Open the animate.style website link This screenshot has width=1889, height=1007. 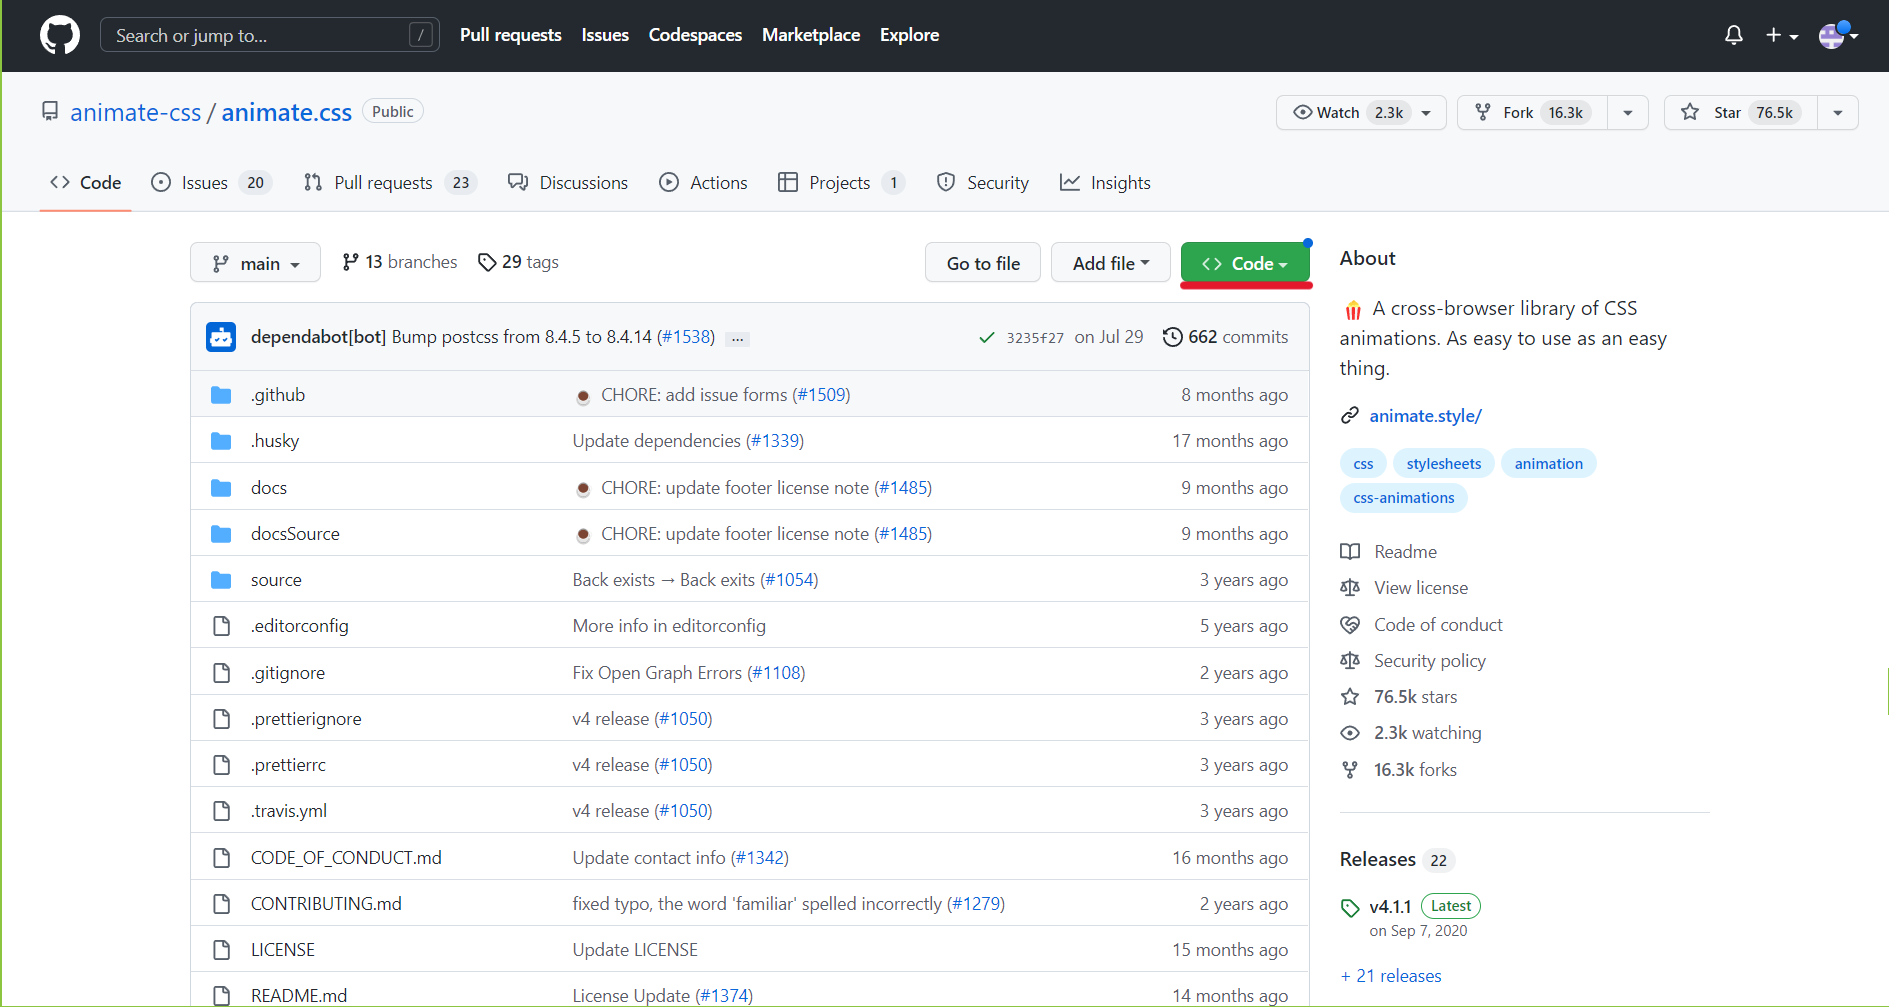1425,416
